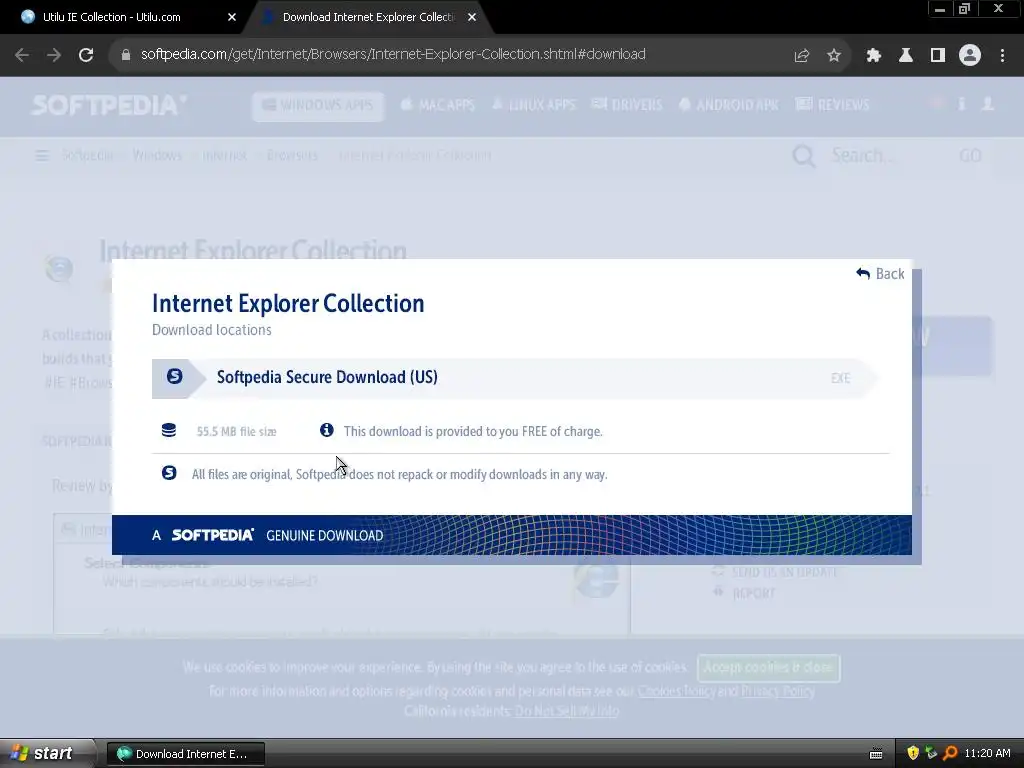Click the info icon beside FREE notice
The width and height of the screenshot is (1024, 768).
pos(327,430)
